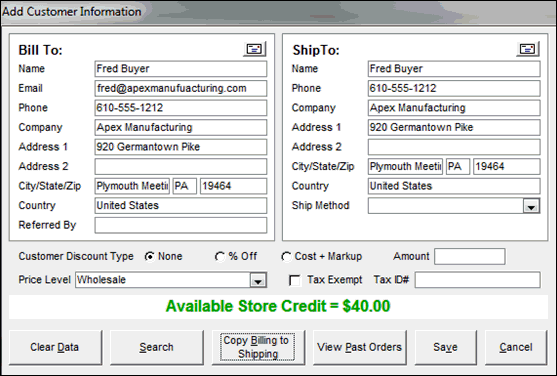Select the % Off discount radio button
This screenshot has height=376, width=557.
(x=220, y=257)
